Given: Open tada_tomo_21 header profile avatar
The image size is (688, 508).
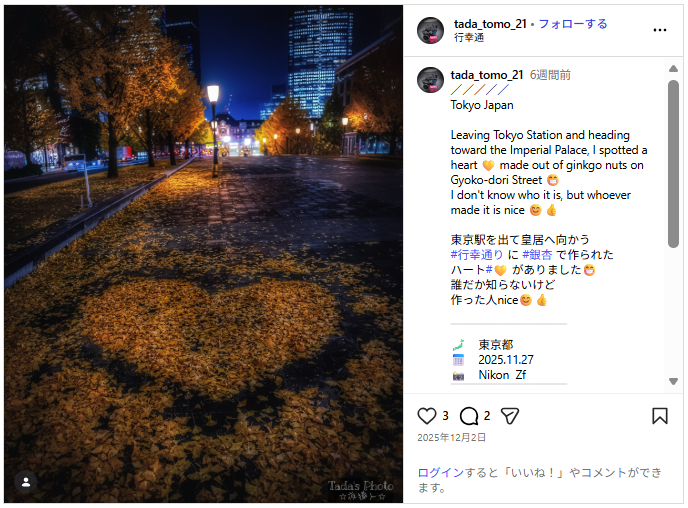Looking at the screenshot, I should 430,30.
